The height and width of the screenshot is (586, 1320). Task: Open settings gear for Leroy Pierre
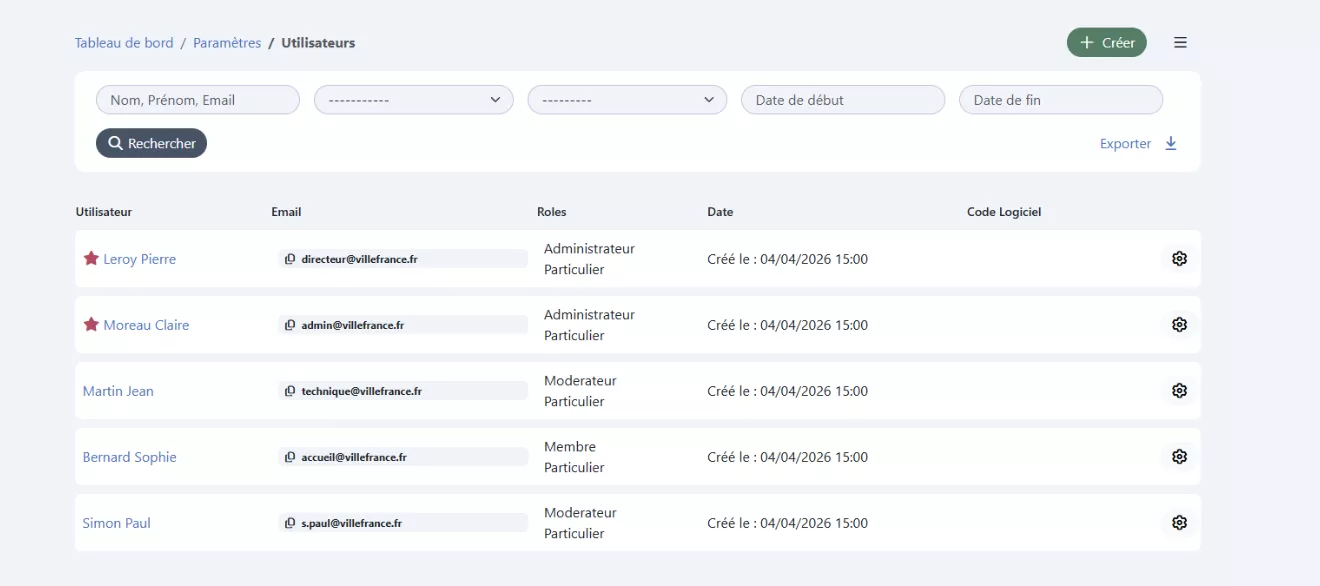(1179, 259)
